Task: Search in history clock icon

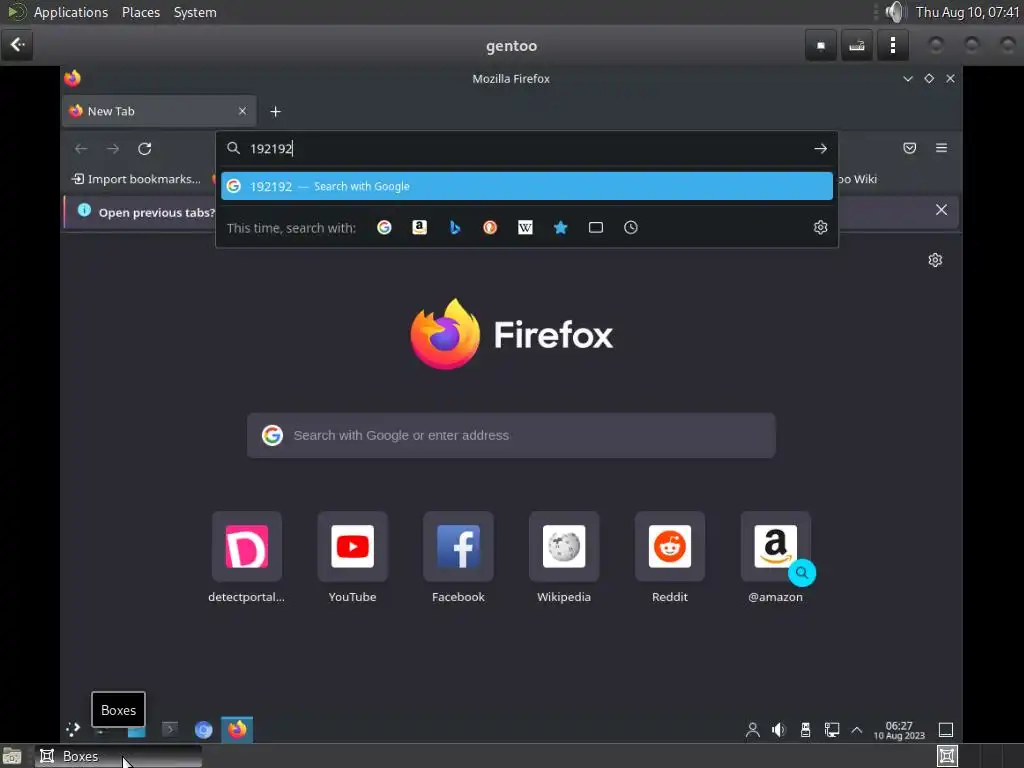Action: tap(631, 227)
